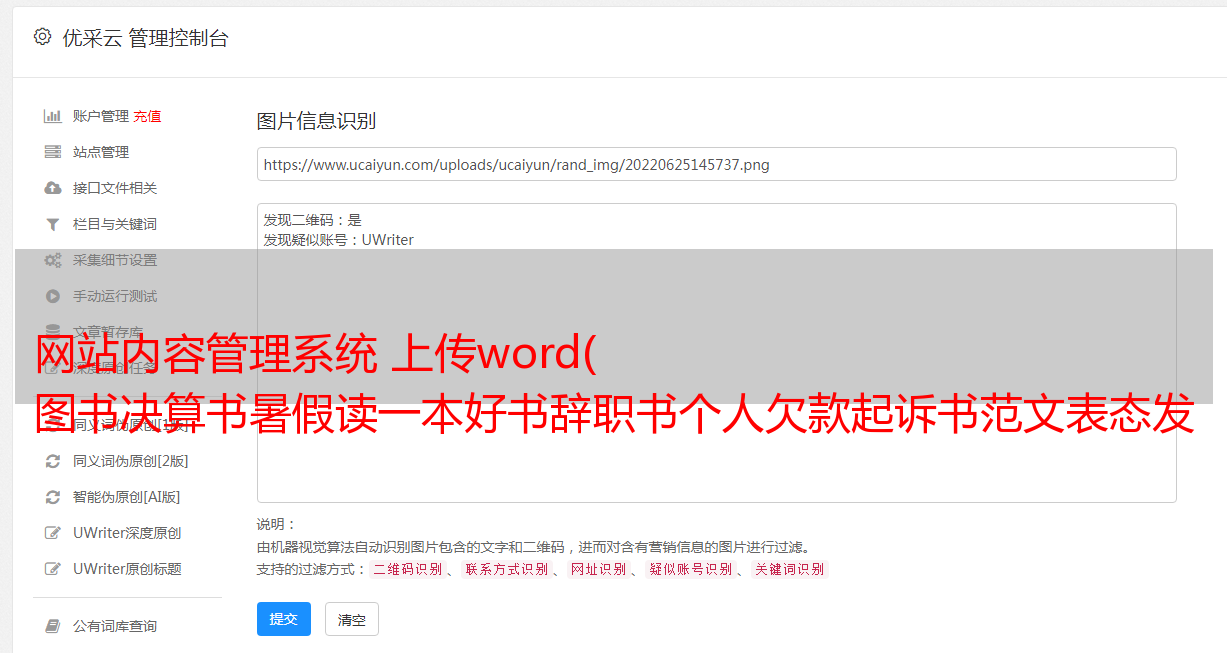Click the 关键词识别 tag

pos(790,569)
